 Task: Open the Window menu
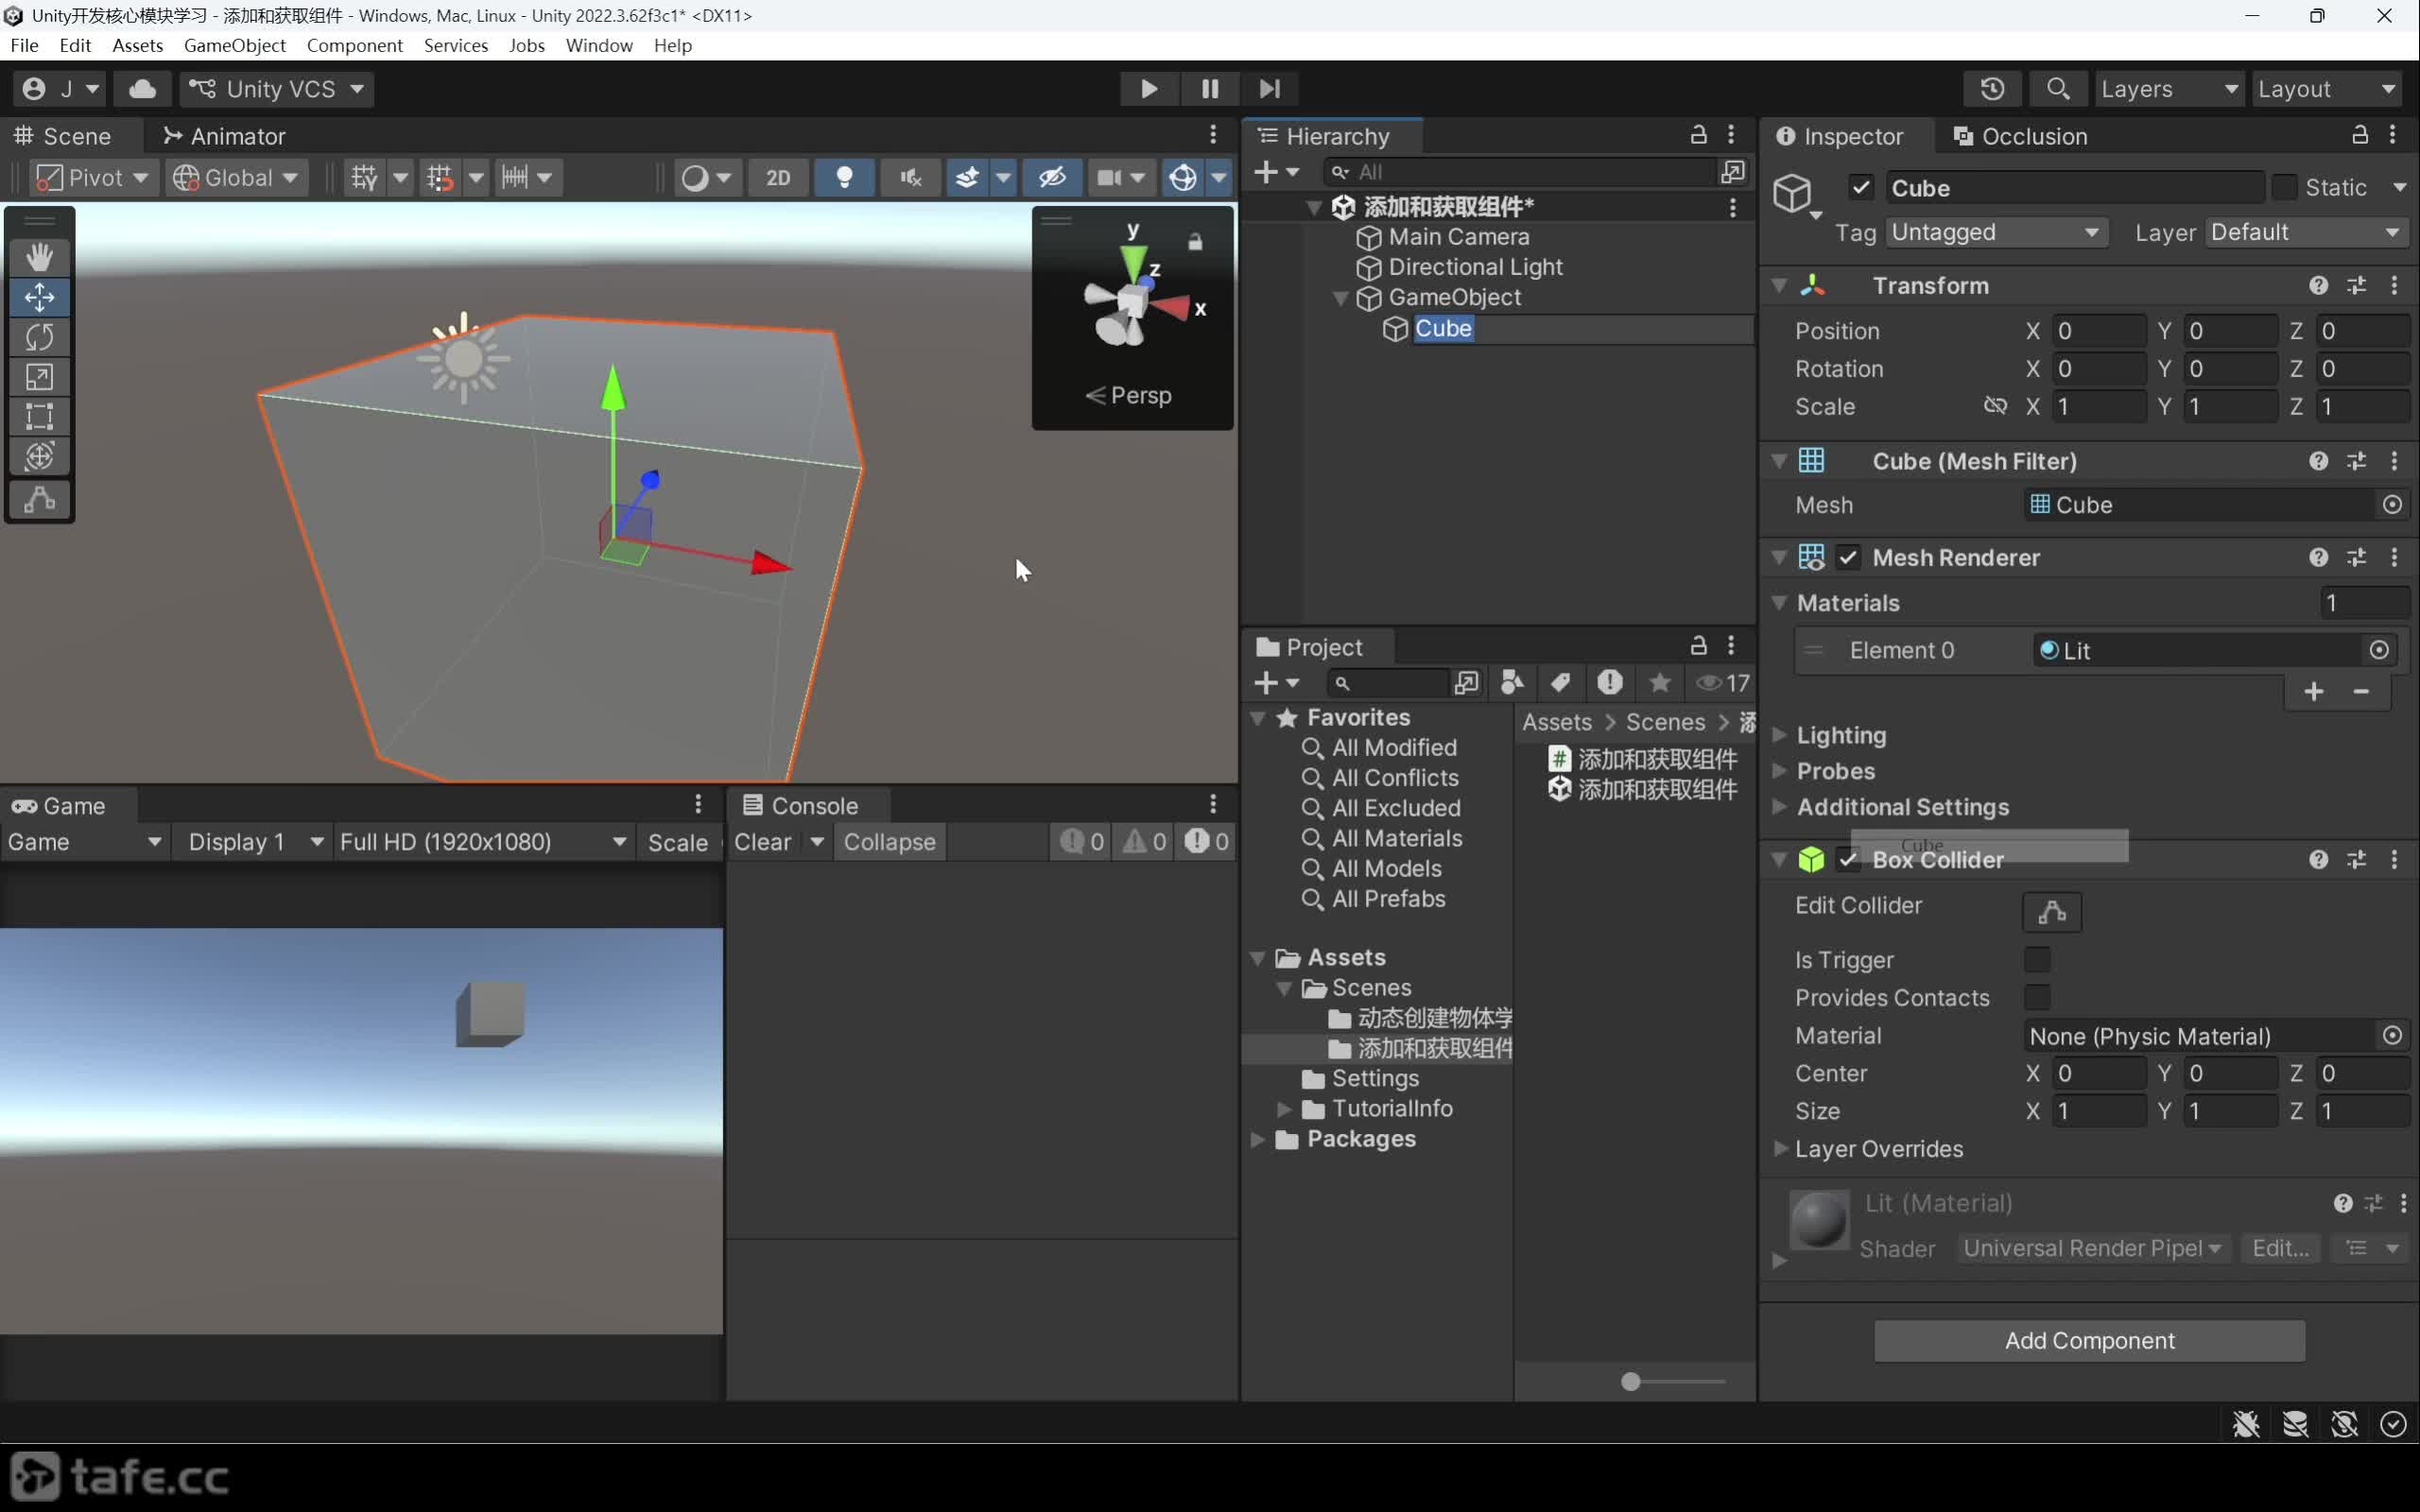pyautogui.click(x=599, y=46)
